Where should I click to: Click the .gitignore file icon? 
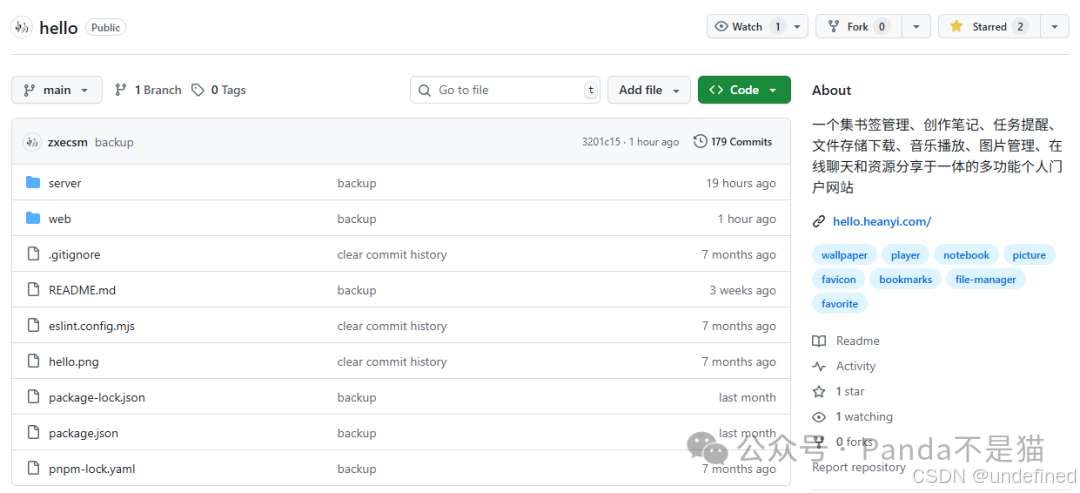[x=33, y=254]
